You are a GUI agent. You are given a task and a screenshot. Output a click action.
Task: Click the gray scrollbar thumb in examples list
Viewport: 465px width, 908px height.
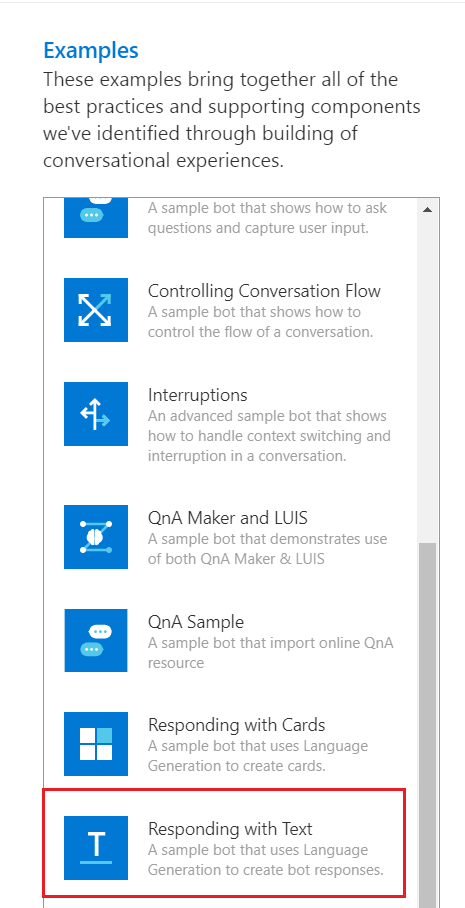click(427, 724)
